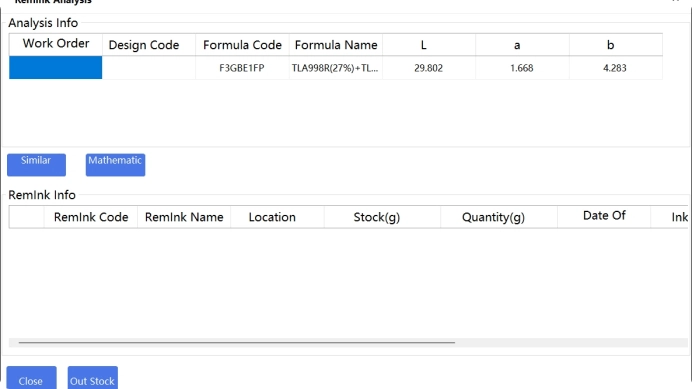Screen dimensions: 692x389
Task: Click the a column header
Action: pyautogui.click(x=523, y=45)
